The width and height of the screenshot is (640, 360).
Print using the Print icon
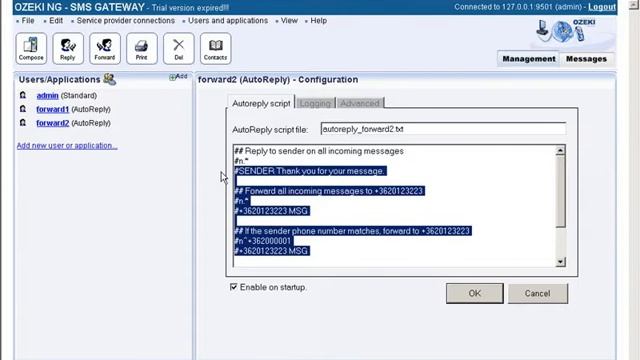(x=142, y=49)
